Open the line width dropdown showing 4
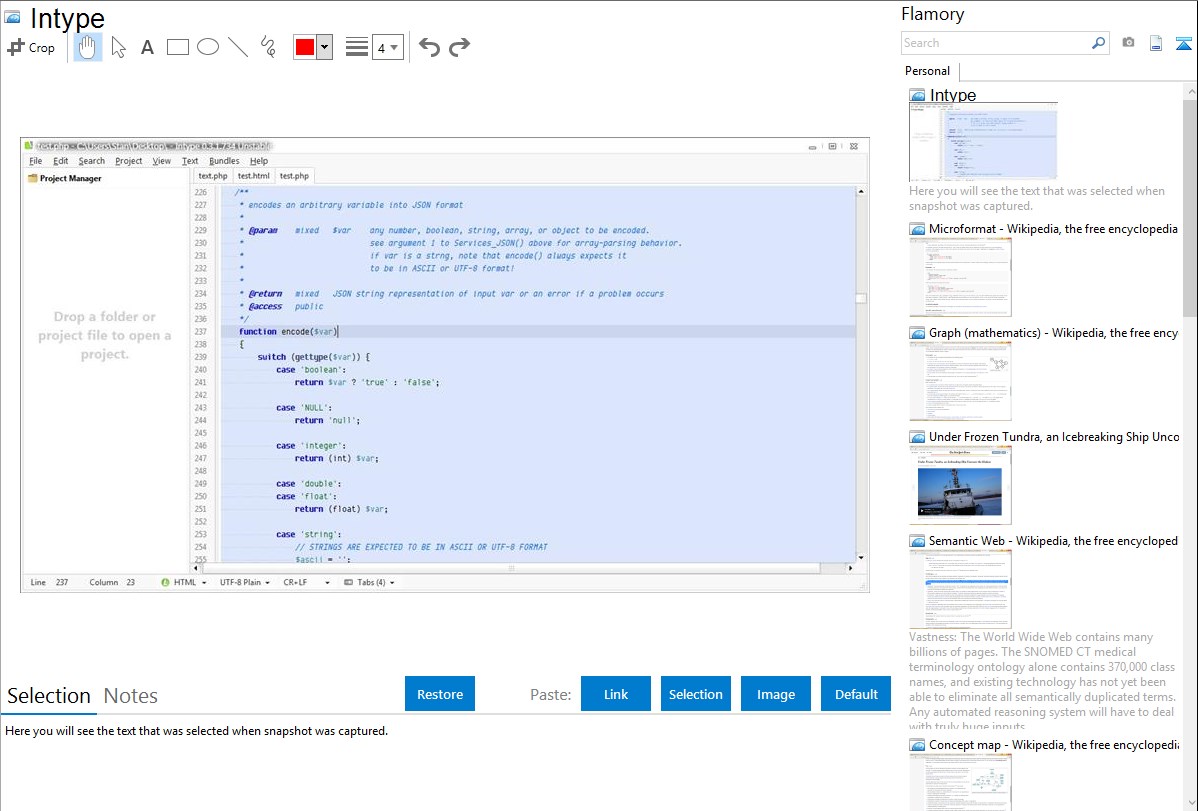 [388, 47]
